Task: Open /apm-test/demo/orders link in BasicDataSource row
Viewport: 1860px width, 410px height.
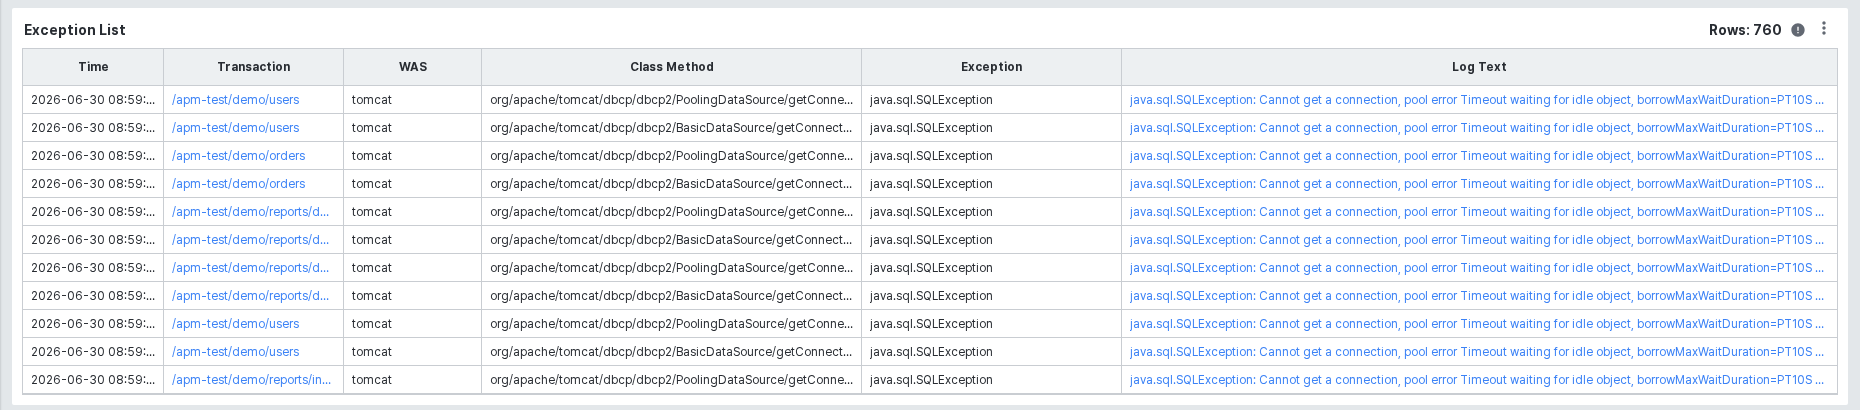Action: click(239, 184)
